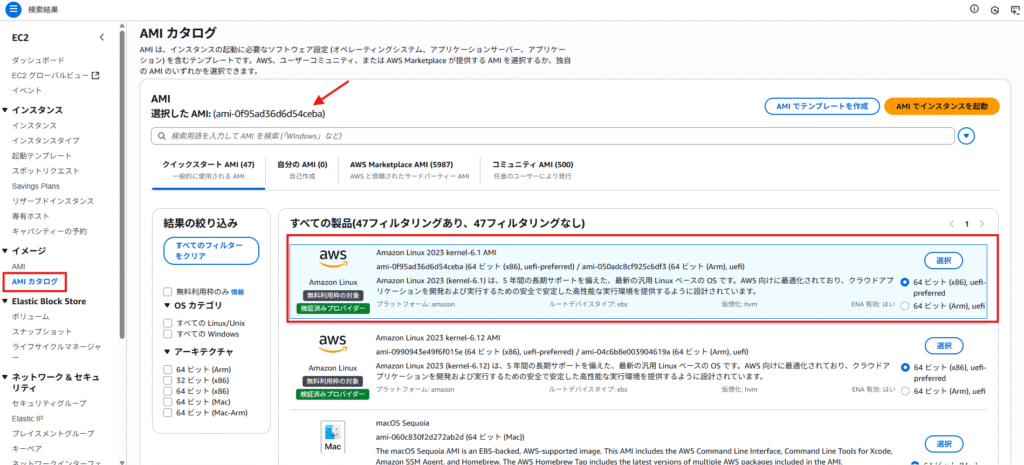This screenshot has width=1024, height=465.
Task: Open AMI カタログ in the sidebar
Action: point(34,281)
